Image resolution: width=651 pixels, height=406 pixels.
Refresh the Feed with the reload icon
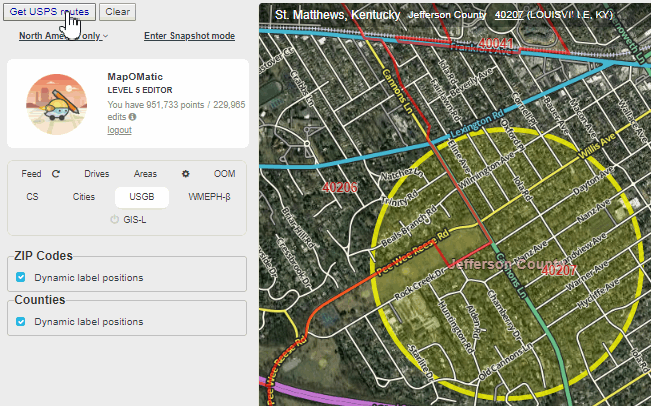coord(56,173)
